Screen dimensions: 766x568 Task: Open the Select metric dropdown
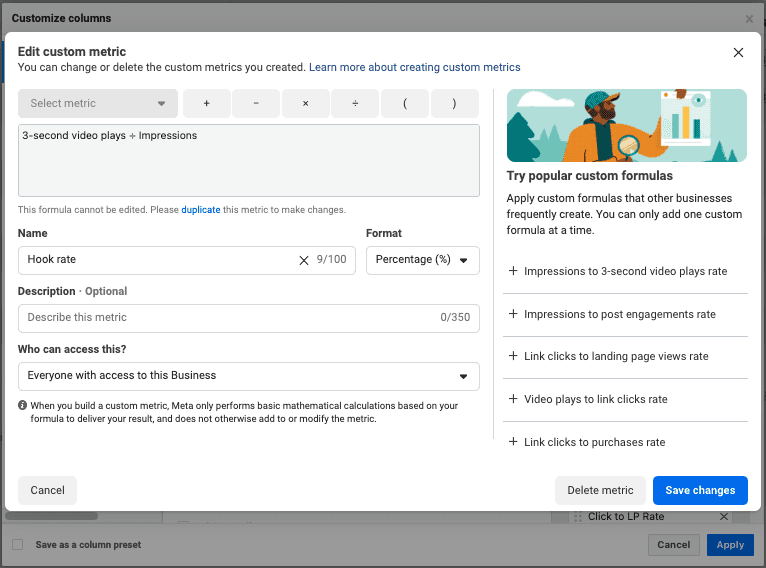[98, 103]
